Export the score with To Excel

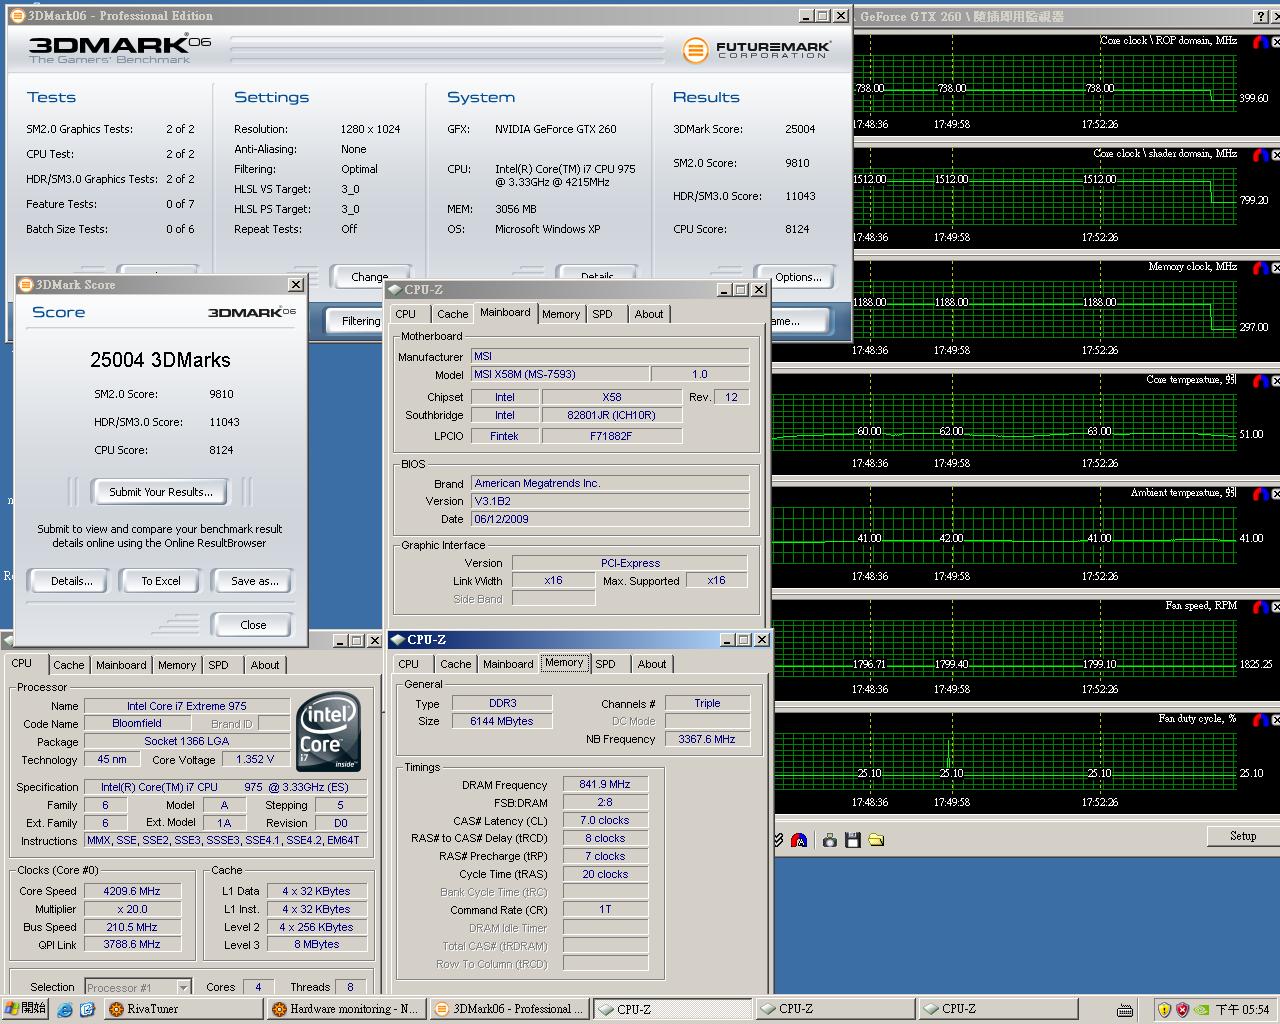(x=161, y=581)
